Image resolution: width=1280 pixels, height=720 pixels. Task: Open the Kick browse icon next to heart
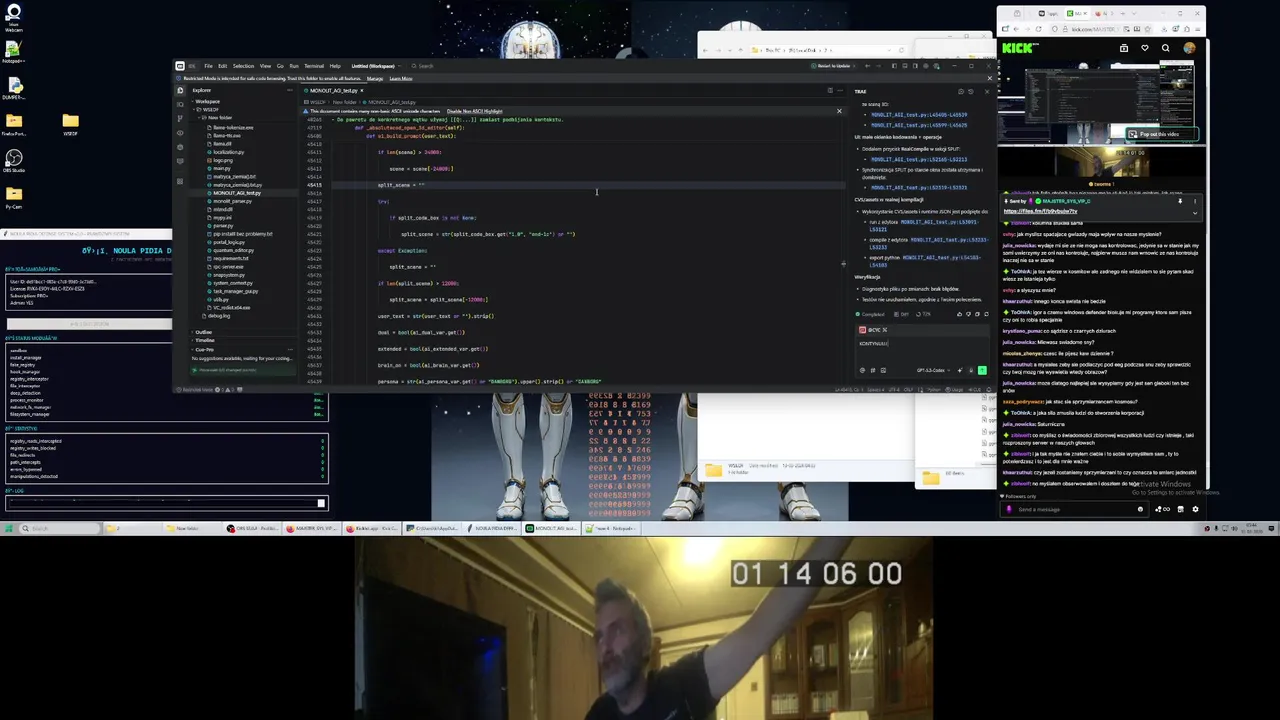[1124, 48]
